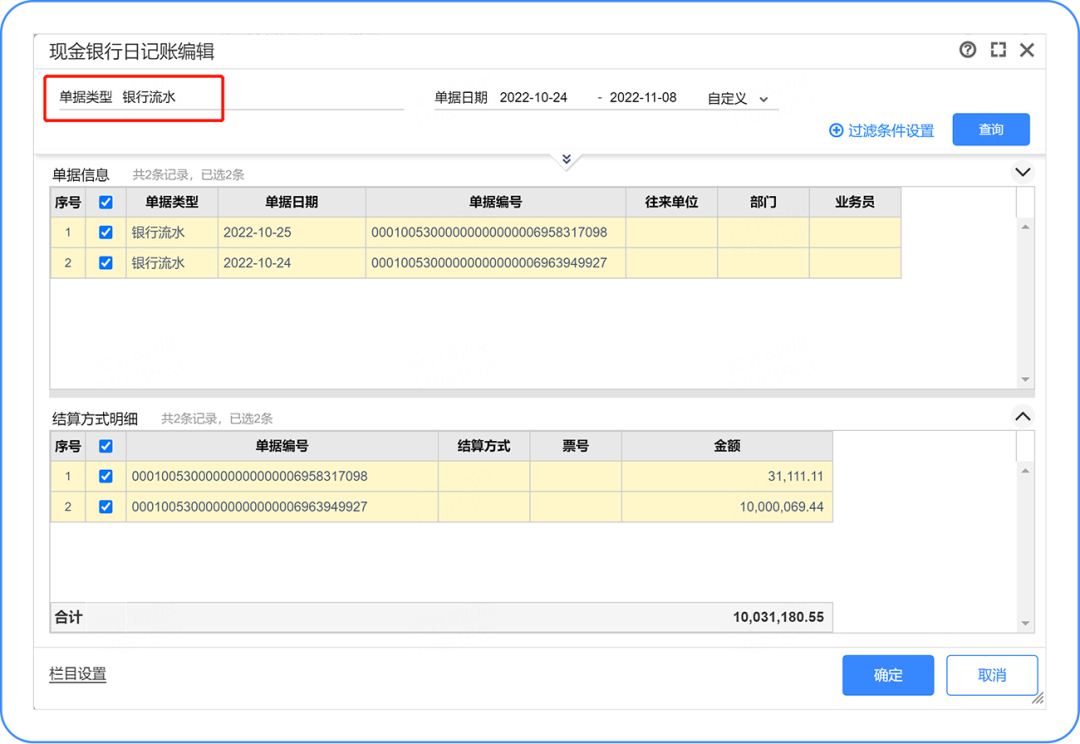The image size is (1080, 744).
Task: Toggle select-all checkbox in 单据信息 header
Action: (106, 202)
